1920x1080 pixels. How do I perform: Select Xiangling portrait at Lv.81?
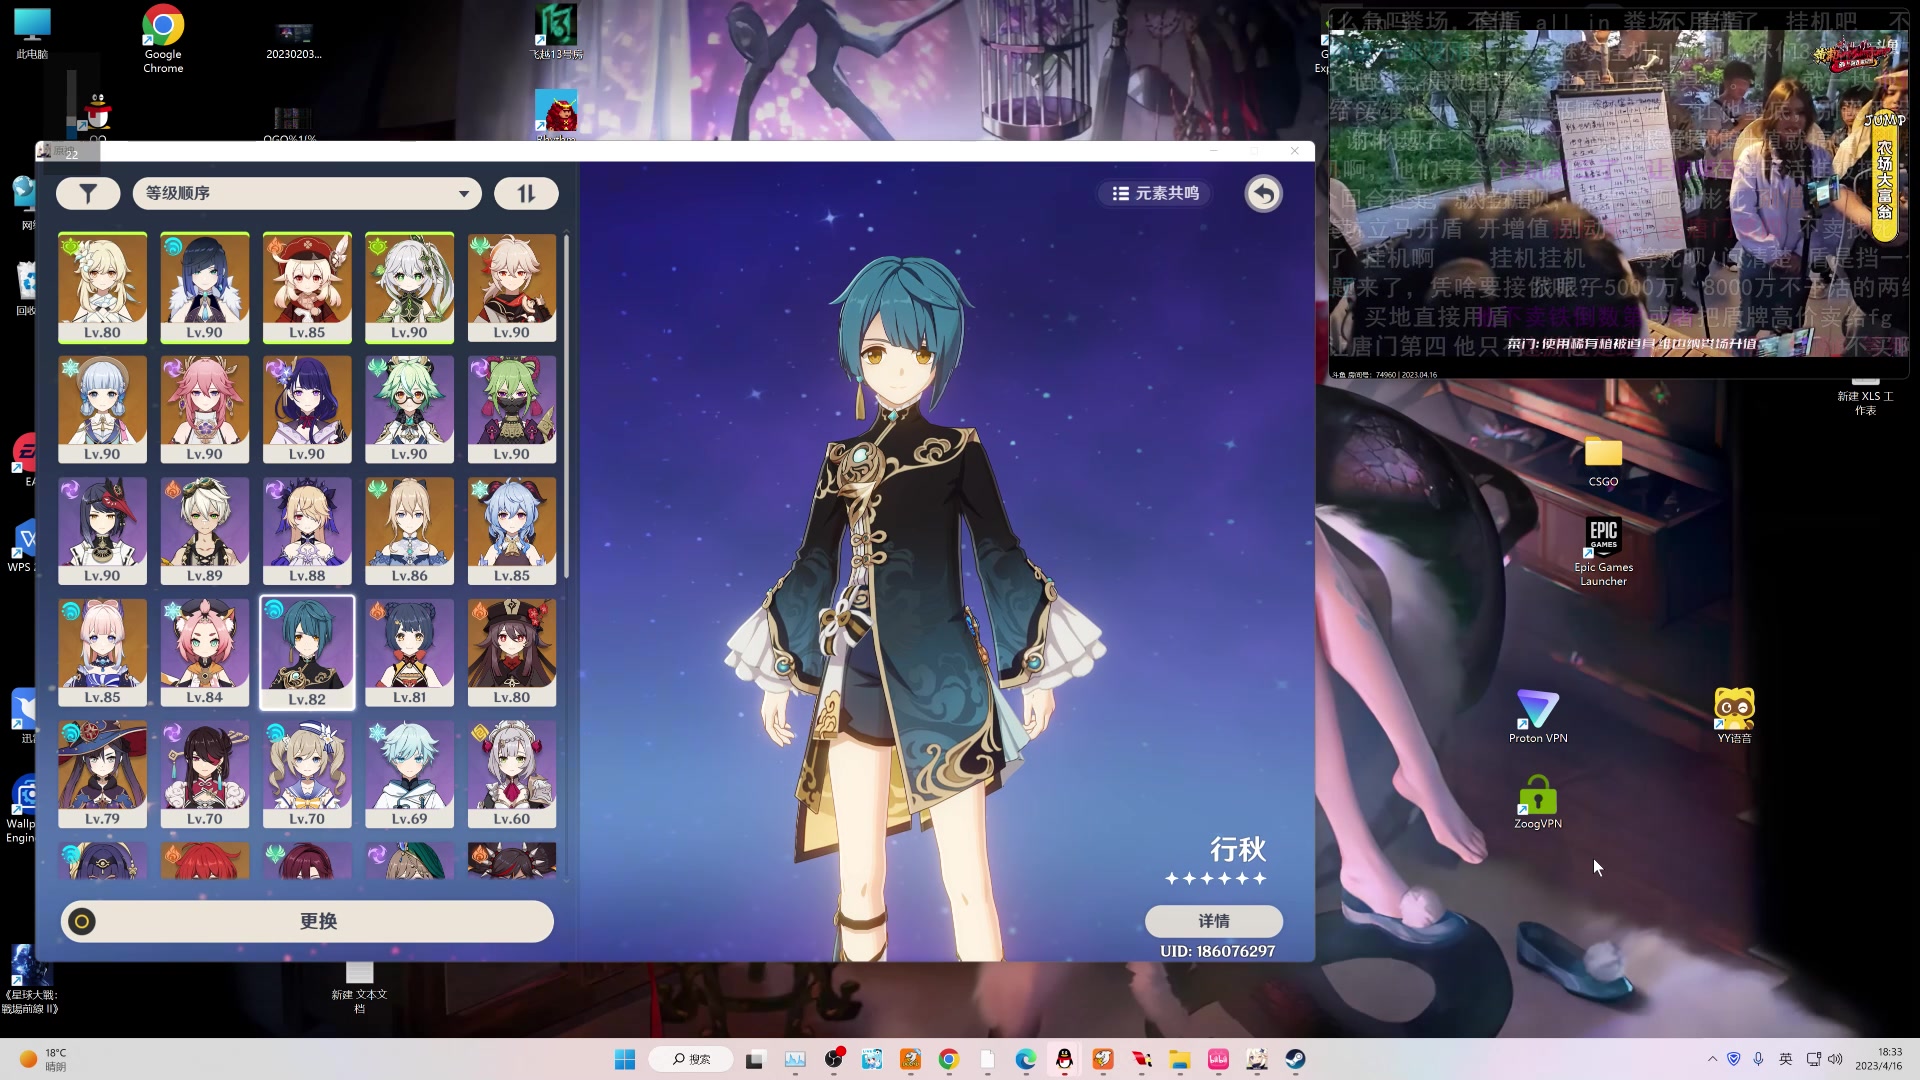409,653
